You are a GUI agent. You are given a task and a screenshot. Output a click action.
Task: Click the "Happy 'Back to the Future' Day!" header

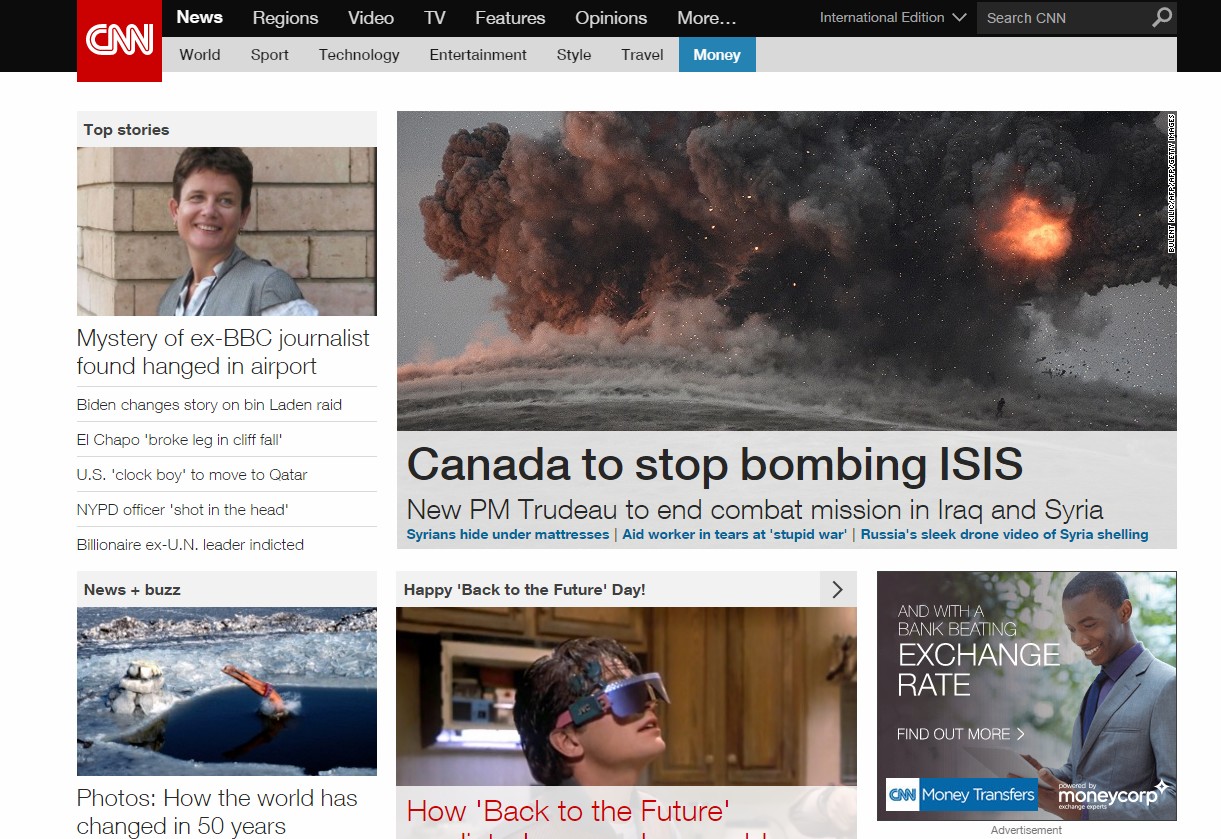coord(524,590)
